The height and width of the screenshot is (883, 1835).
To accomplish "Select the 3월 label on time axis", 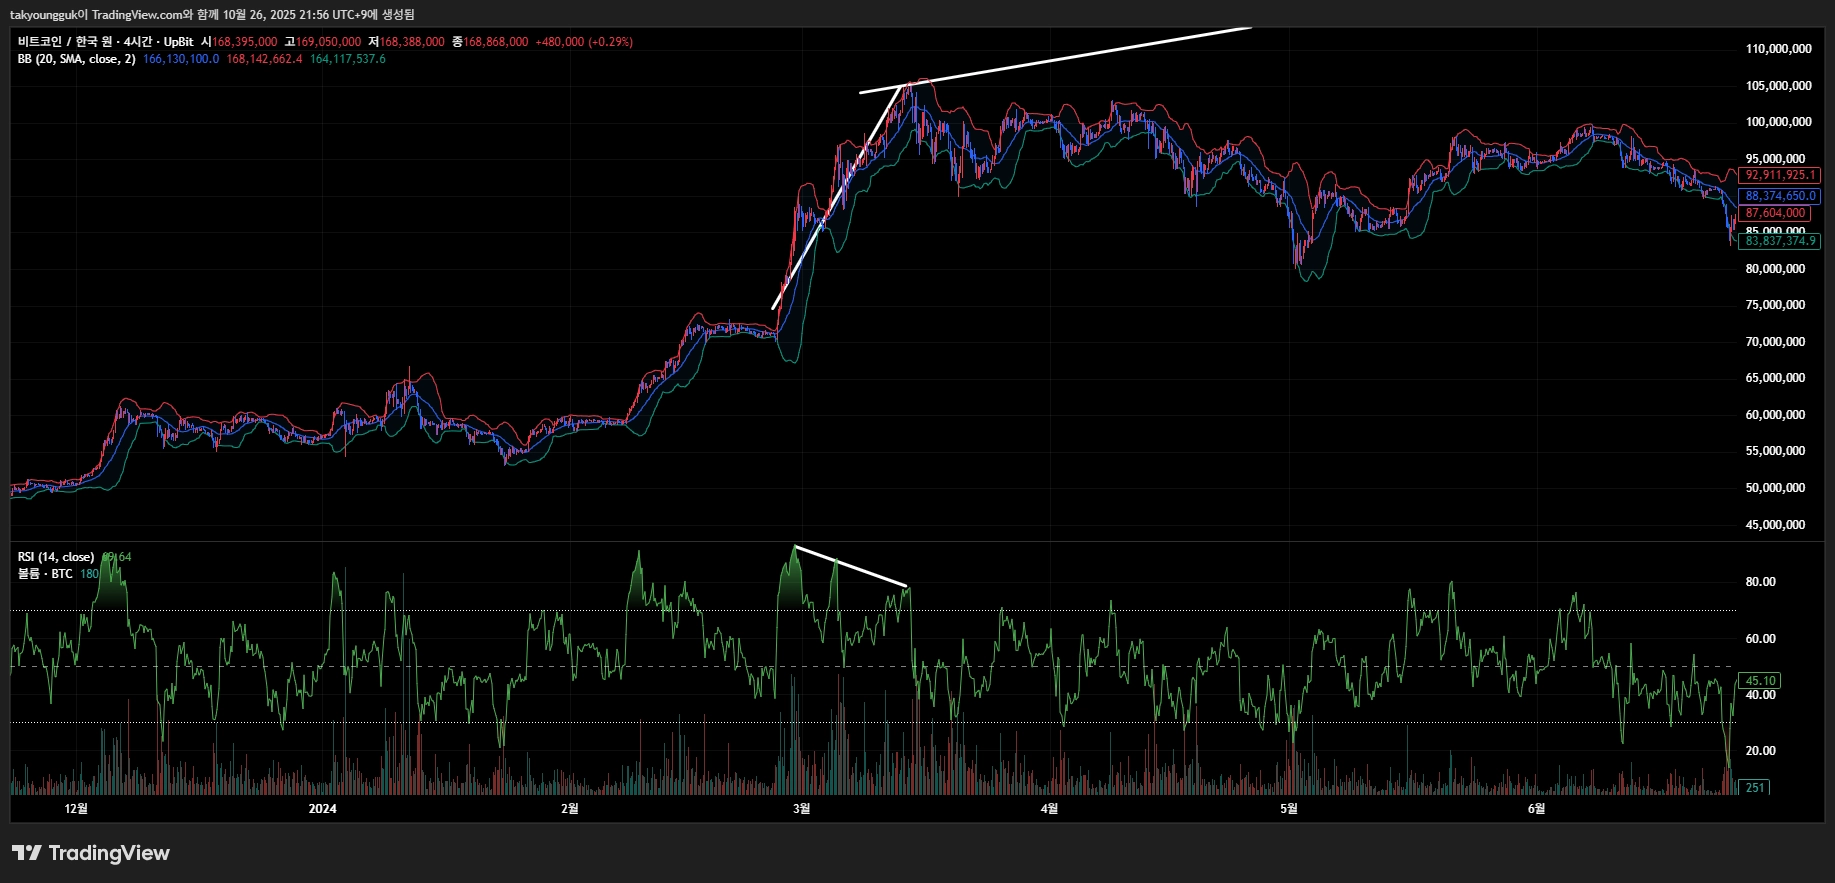I will pyautogui.click(x=801, y=809).
